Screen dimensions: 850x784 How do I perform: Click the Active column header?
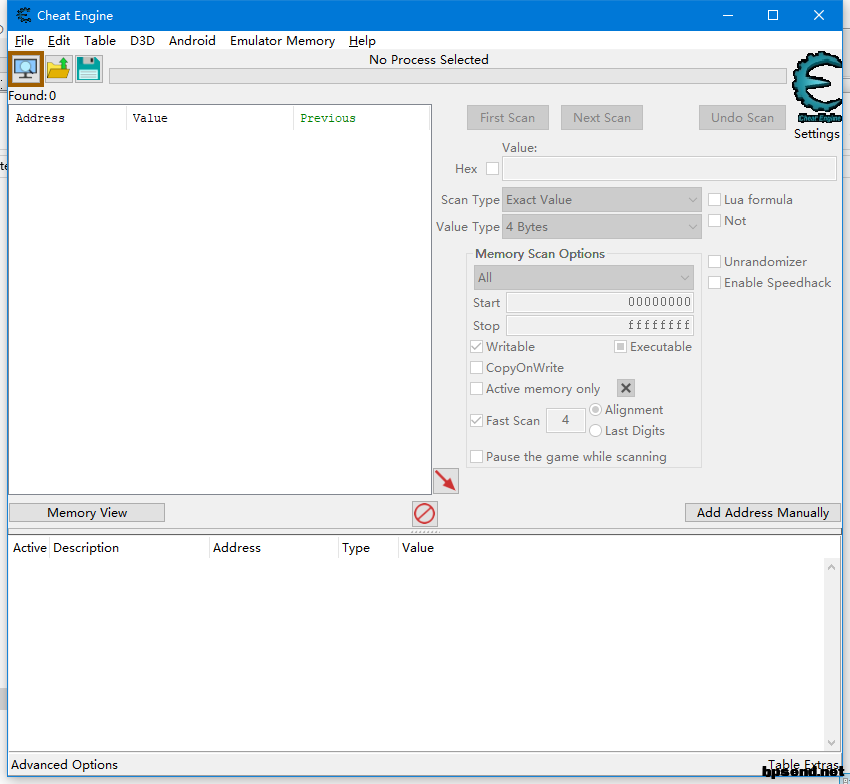29,548
